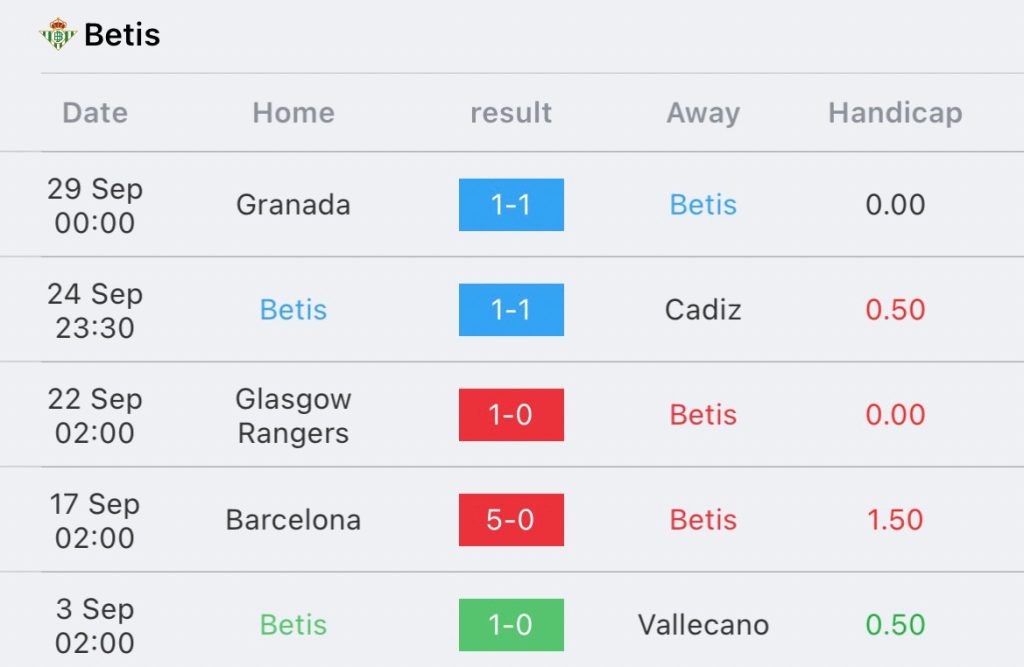Viewport: 1024px width, 667px height.
Task: Click the result column header
Action: click(x=511, y=112)
